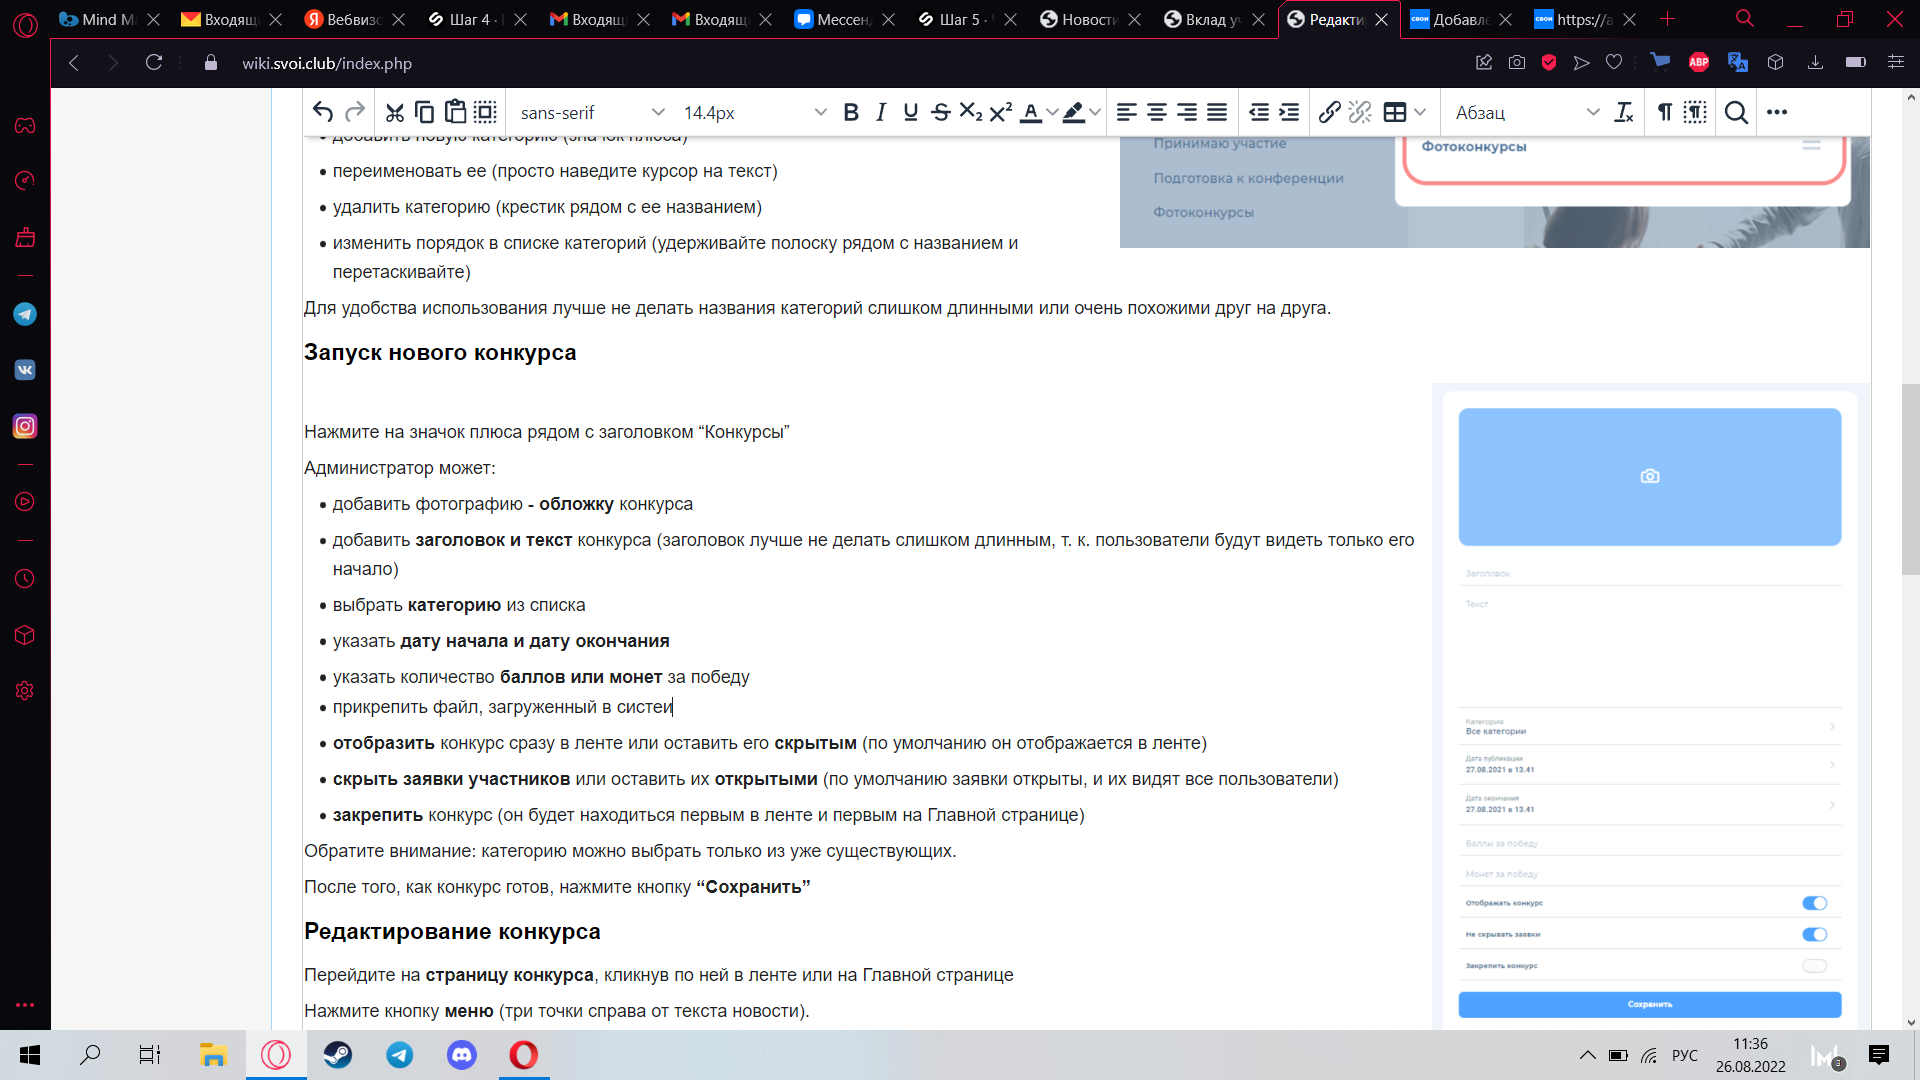Image resolution: width=1920 pixels, height=1080 pixels.
Task: Click the Cut scissors icon
Action: [395, 112]
